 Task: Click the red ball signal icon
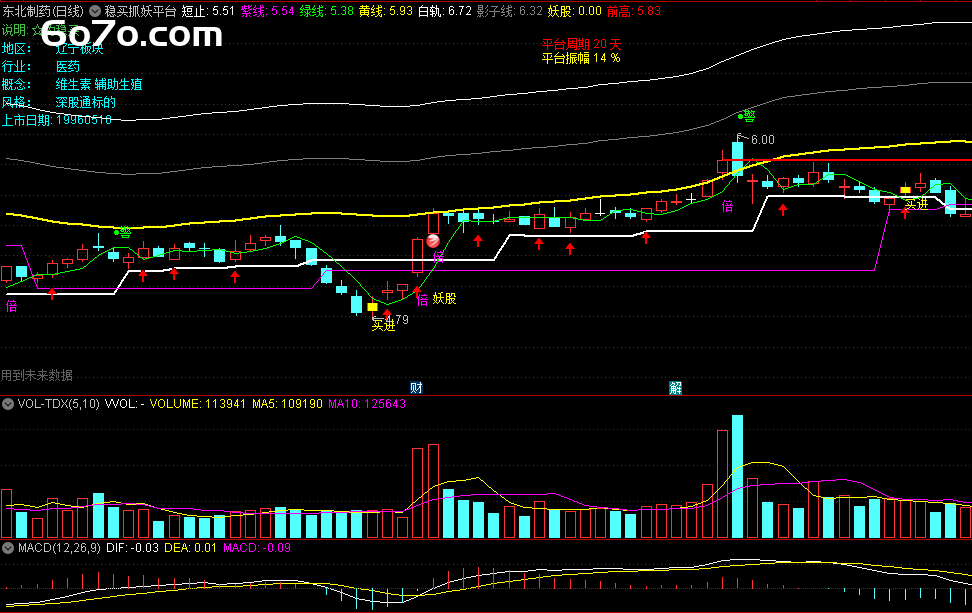433,240
